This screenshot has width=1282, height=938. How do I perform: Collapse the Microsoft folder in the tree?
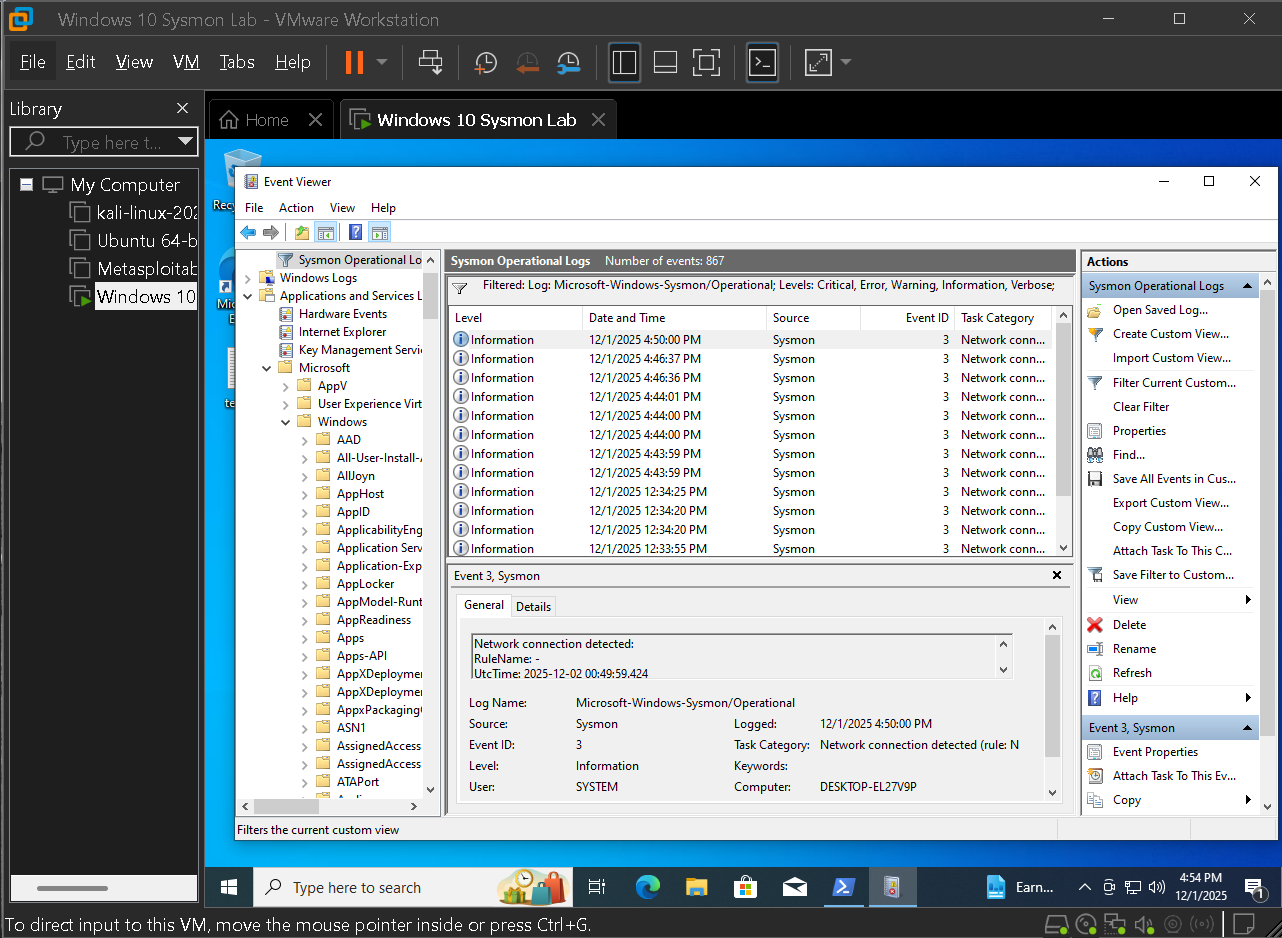tap(266, 367)
